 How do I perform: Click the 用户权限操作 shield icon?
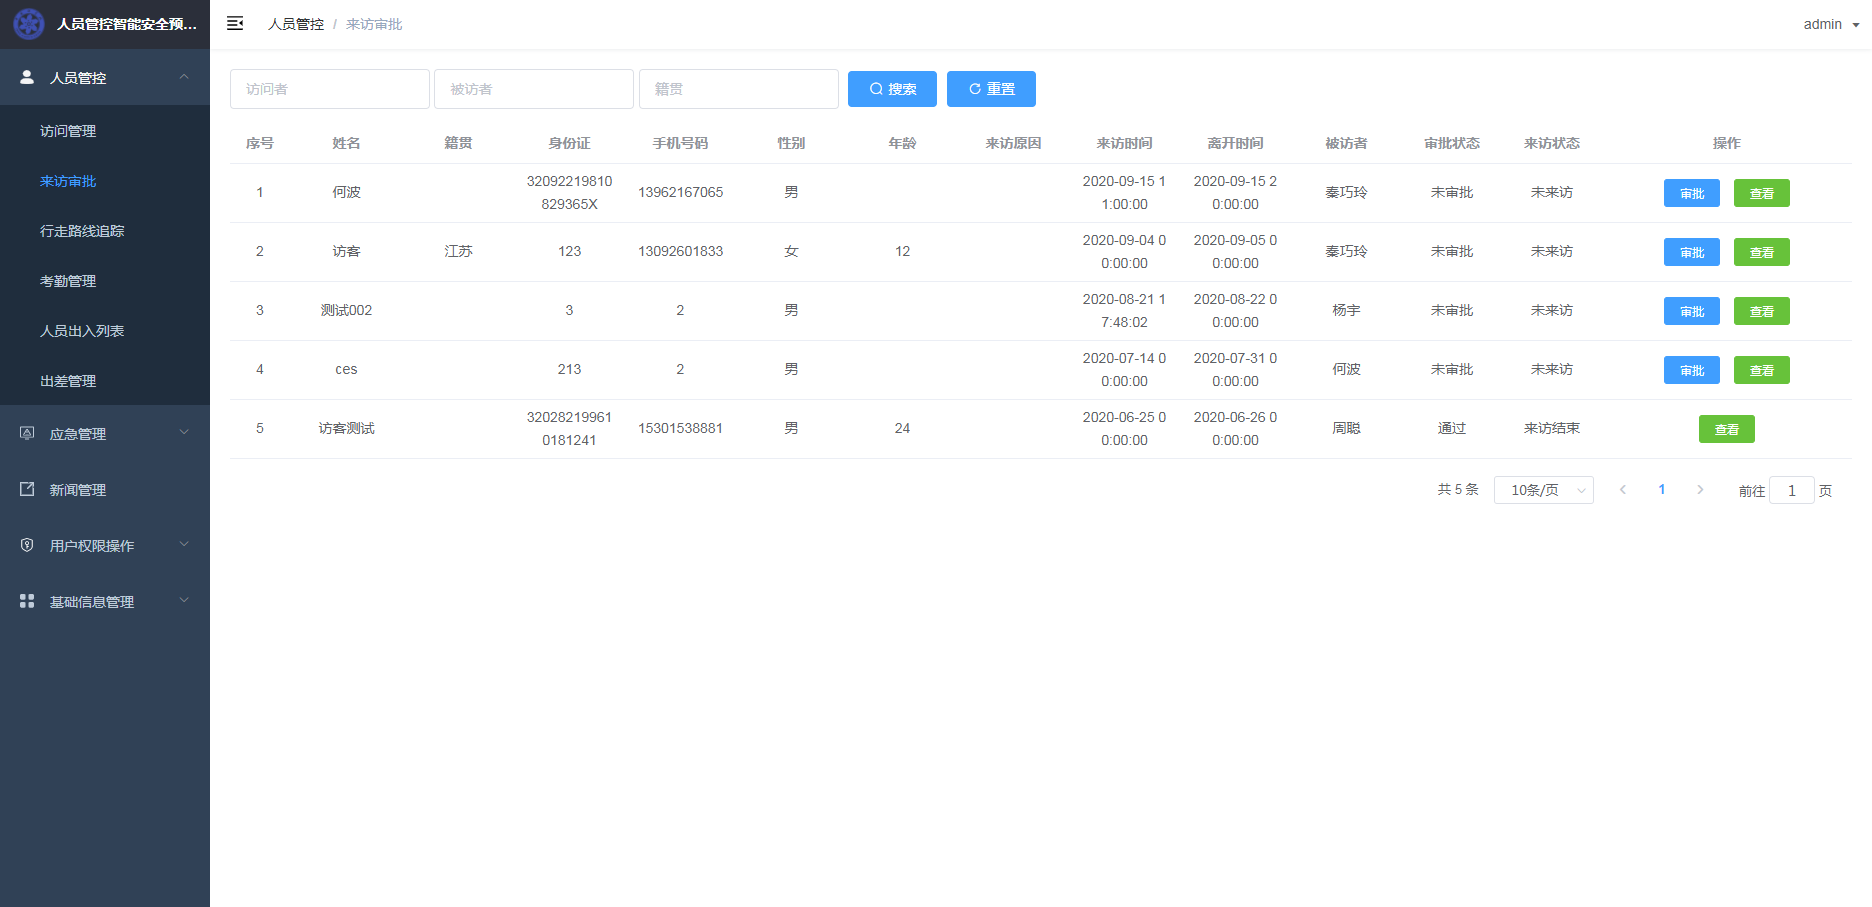pos(27,545)
